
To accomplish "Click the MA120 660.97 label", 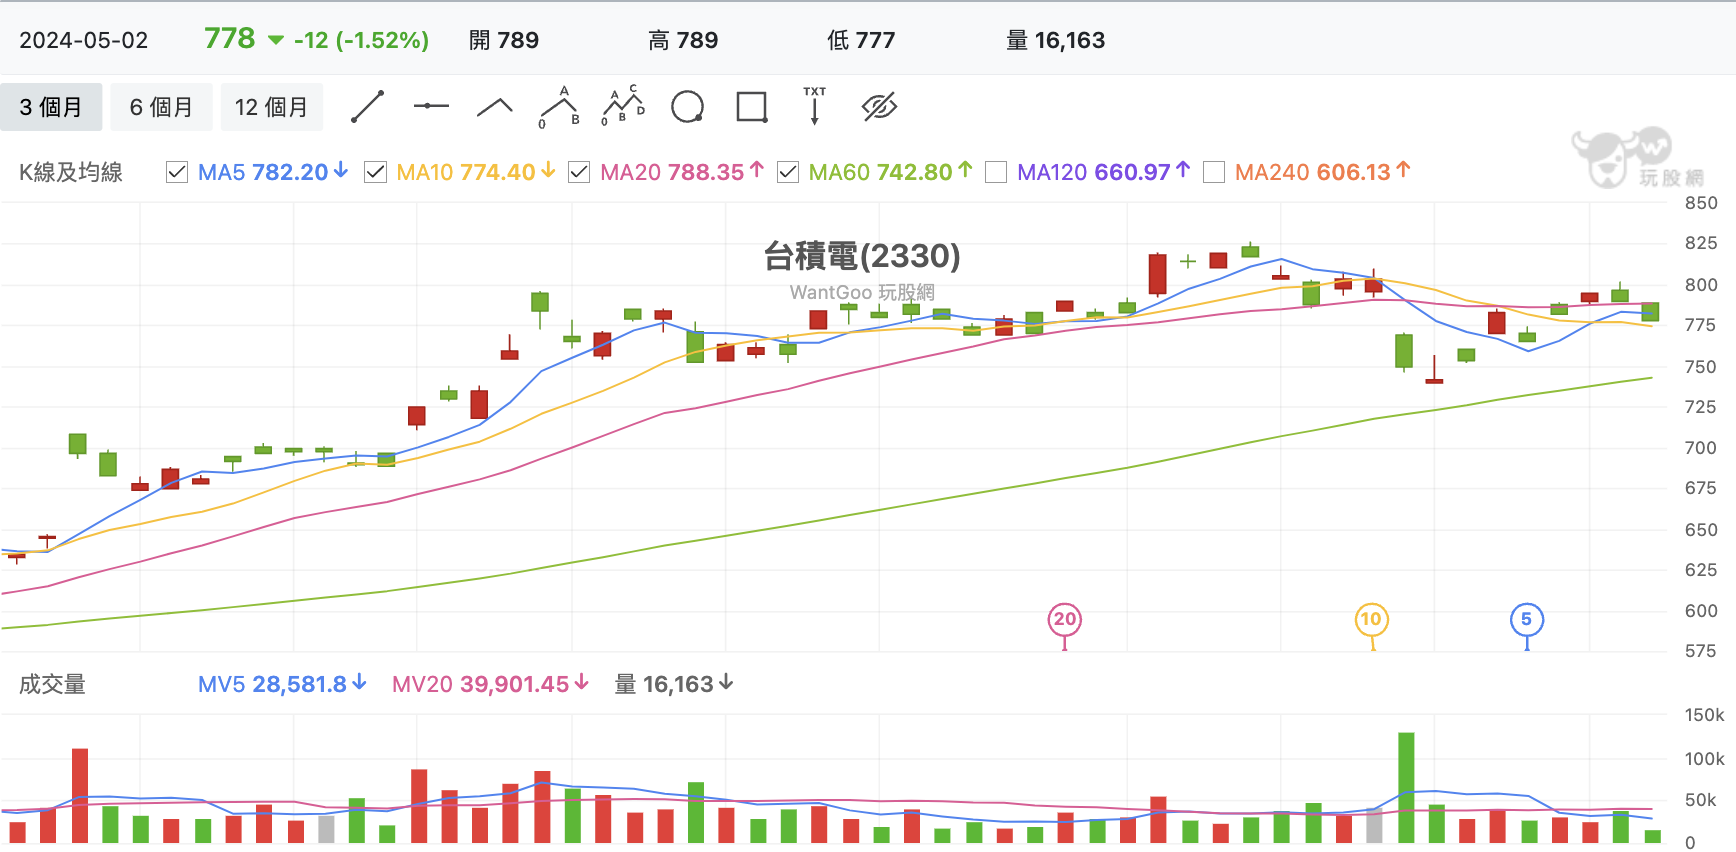I will pyautogui.click(x=1104, y=172).
